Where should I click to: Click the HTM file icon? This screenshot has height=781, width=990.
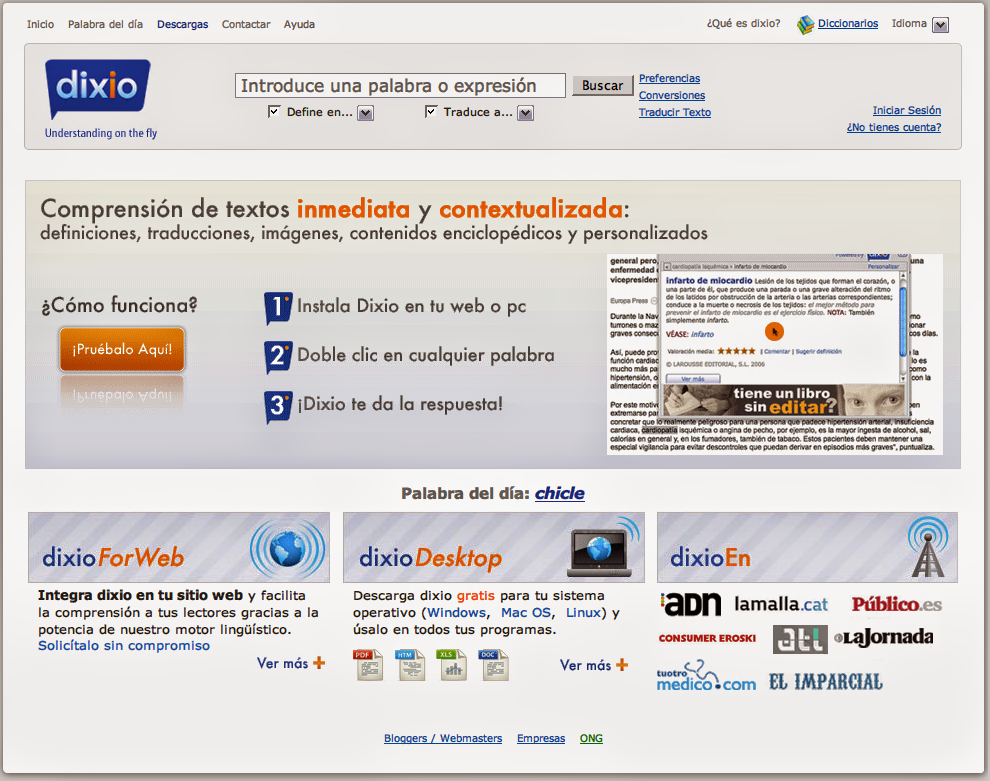pos(410,665)
